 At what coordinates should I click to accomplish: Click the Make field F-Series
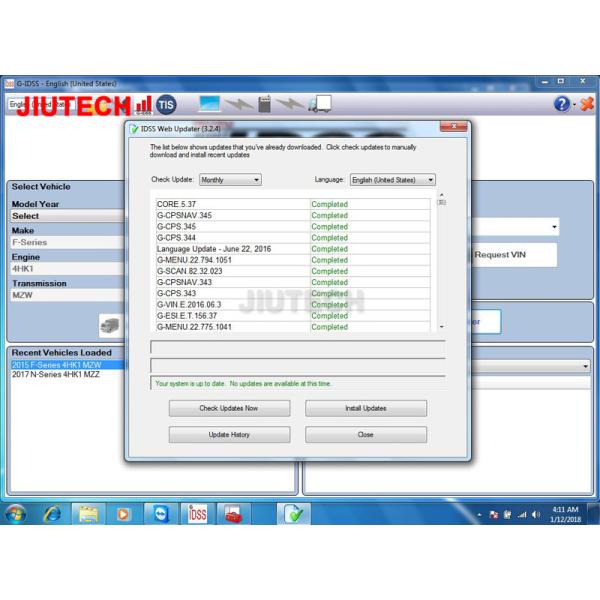pyautogui.click(x=68, y=242)
